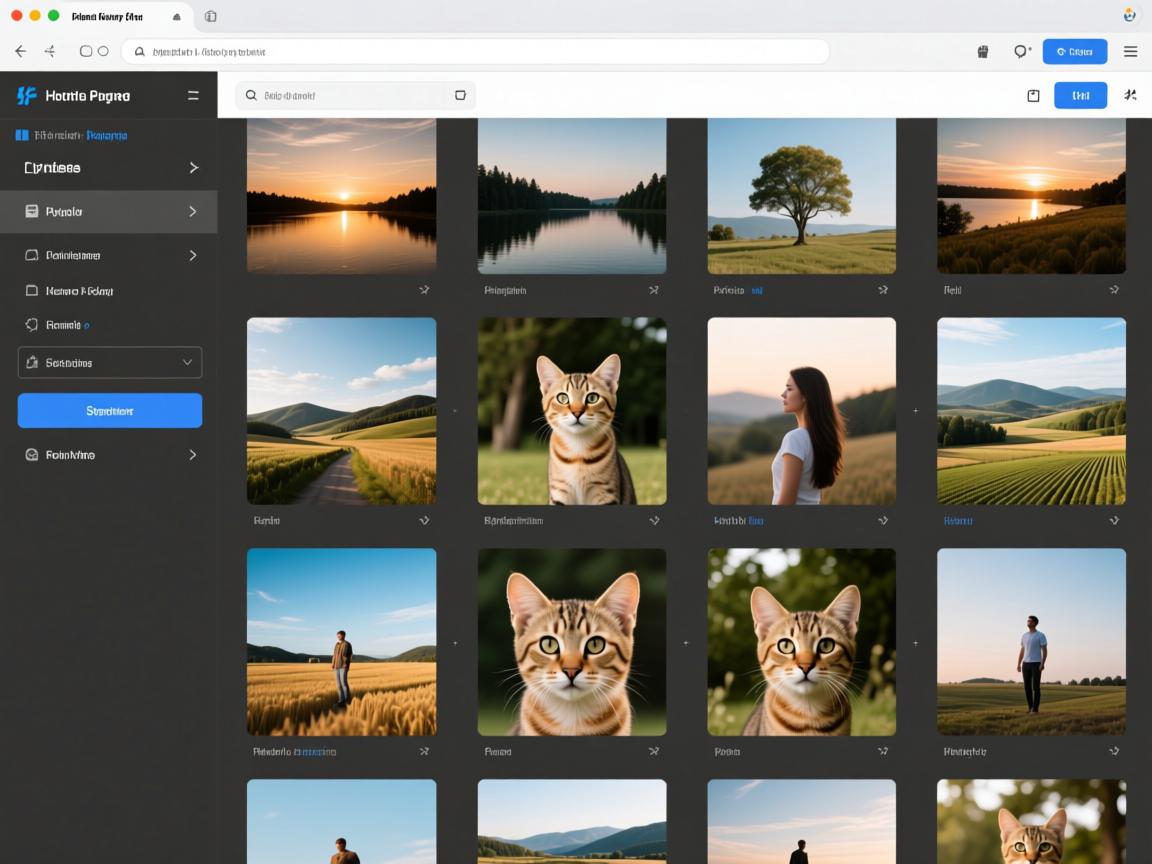Click the square icon left of the gallery's blue button
The height and width of the screenshot is (864, 1152).
[x=1033, y=96]
